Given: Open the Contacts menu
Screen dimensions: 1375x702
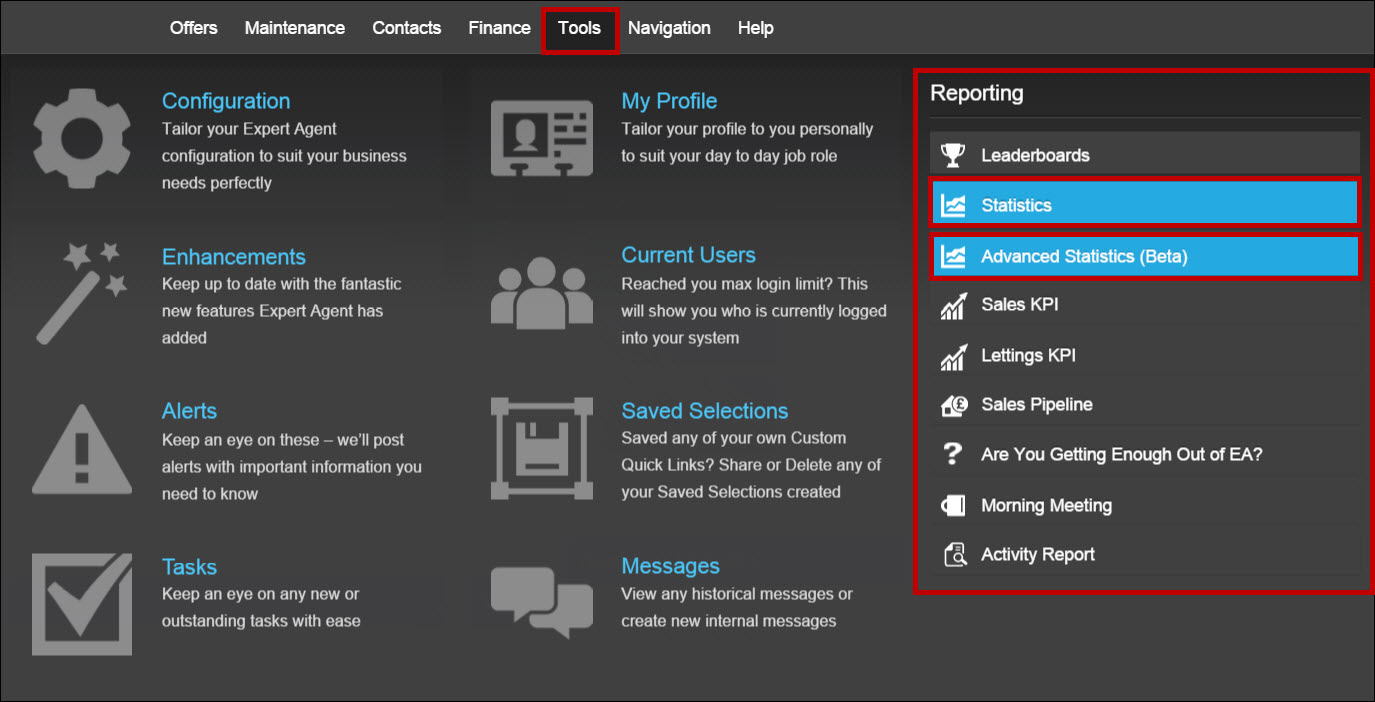Looking at the screenshot, I should point(407,28).
